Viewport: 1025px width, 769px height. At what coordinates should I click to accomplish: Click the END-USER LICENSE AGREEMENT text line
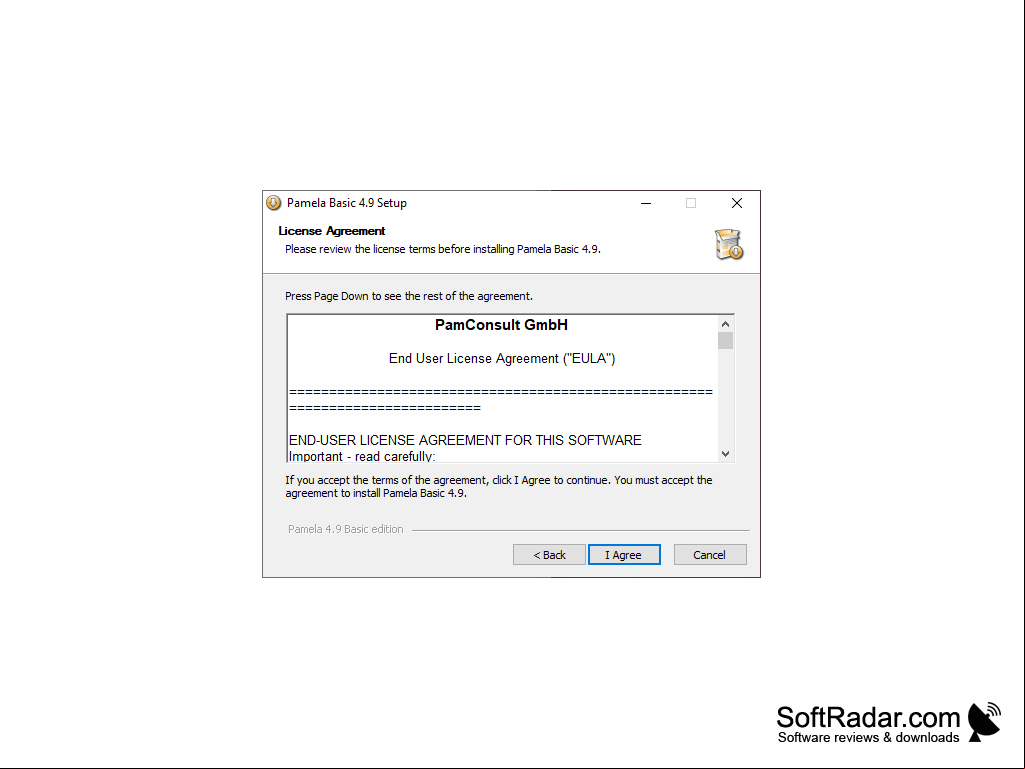click(465, 440)
